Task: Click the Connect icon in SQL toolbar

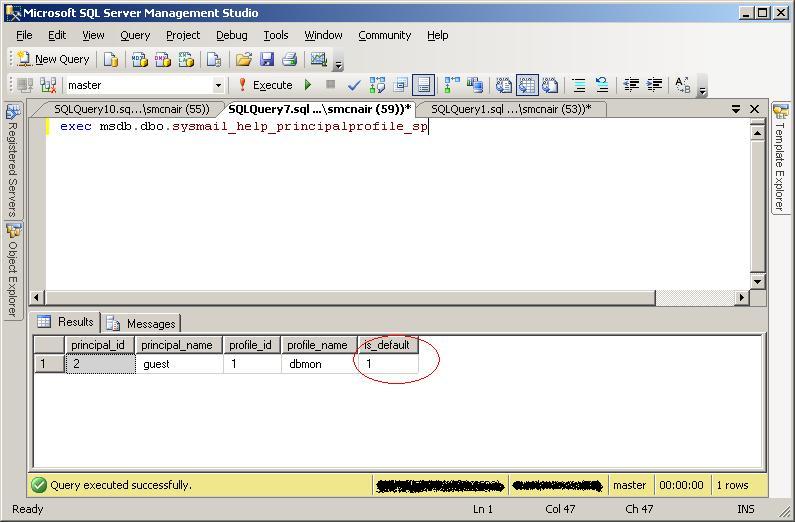Action: [25, 85]
